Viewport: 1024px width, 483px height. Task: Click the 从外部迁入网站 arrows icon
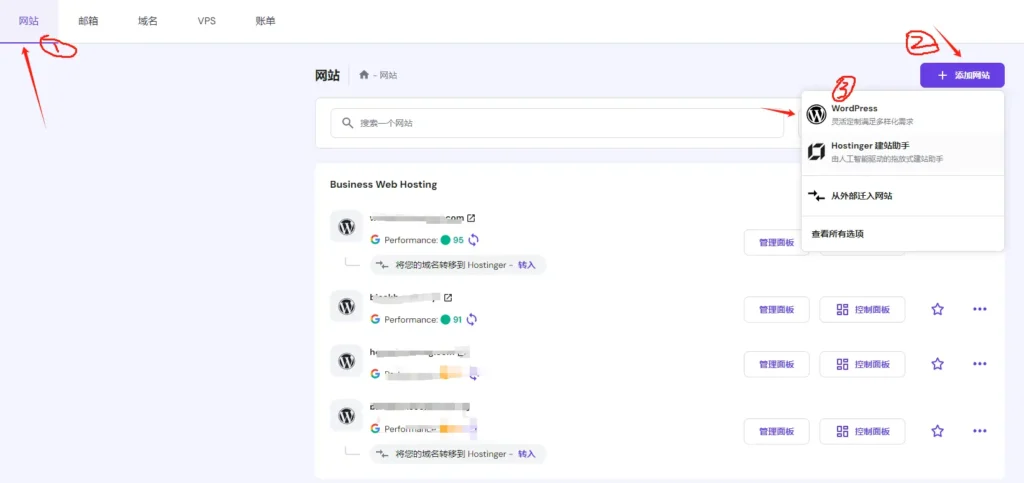[x=816, y=196]
